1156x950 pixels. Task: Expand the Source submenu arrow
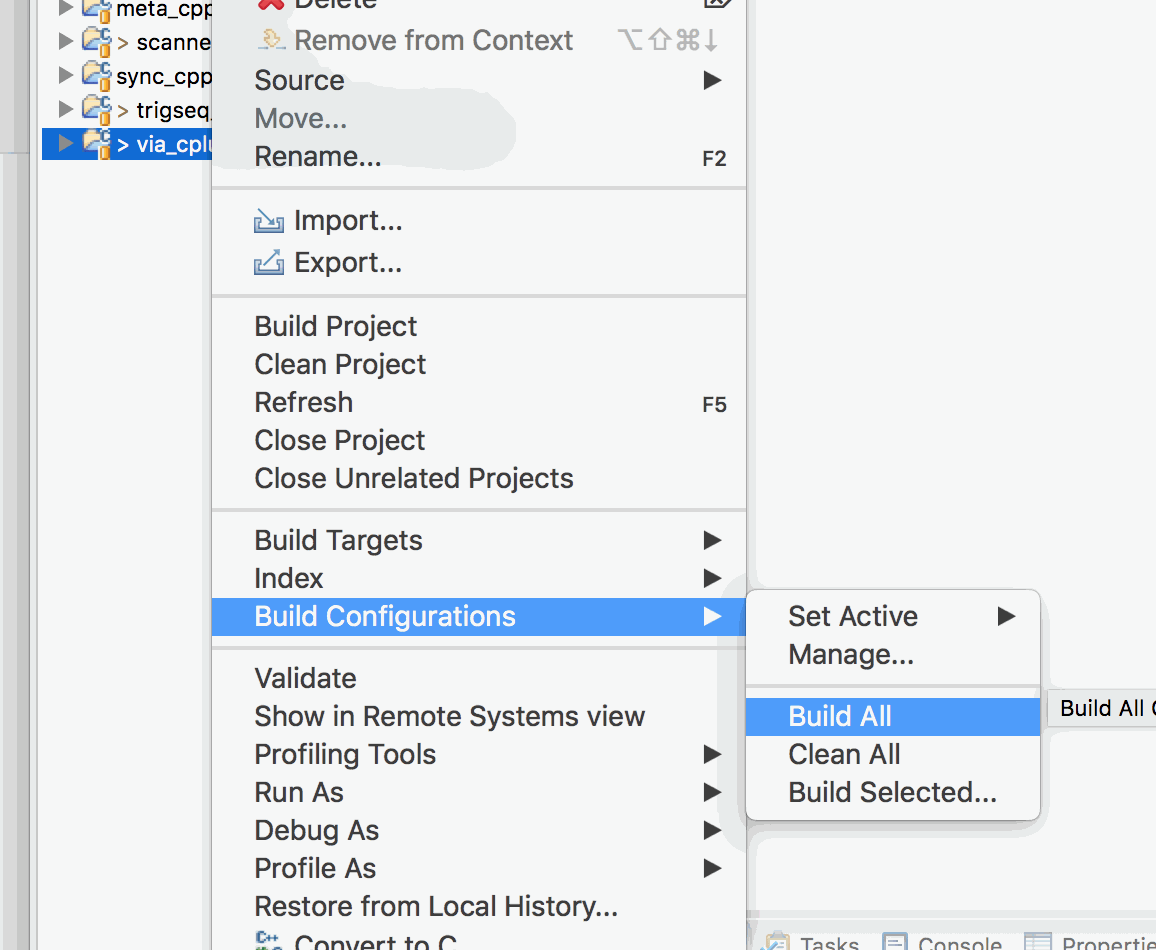(x=712, y=80)
